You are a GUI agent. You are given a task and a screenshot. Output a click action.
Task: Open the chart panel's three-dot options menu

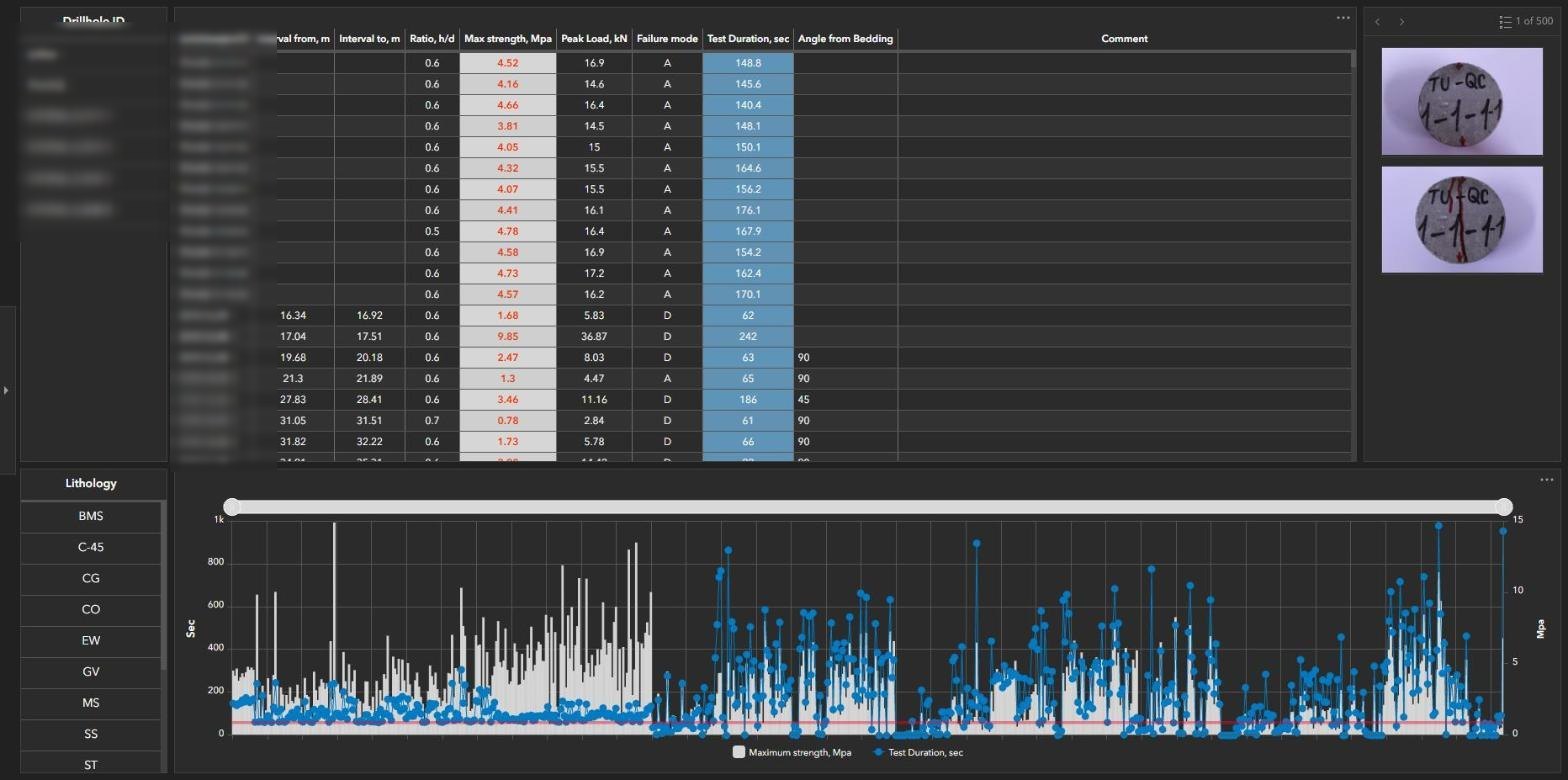point(1547,480)
